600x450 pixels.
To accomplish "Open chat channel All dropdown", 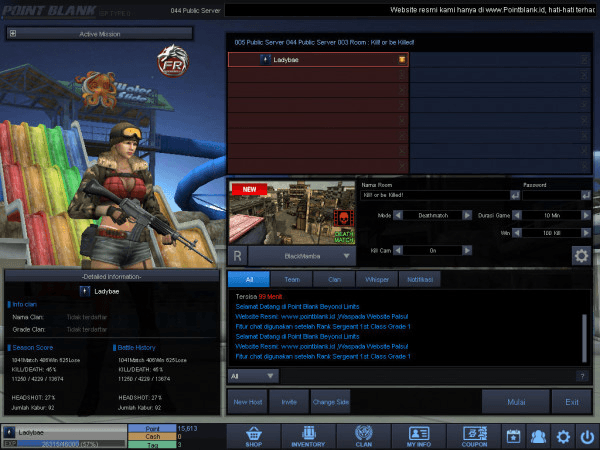I will coord(253,376).
